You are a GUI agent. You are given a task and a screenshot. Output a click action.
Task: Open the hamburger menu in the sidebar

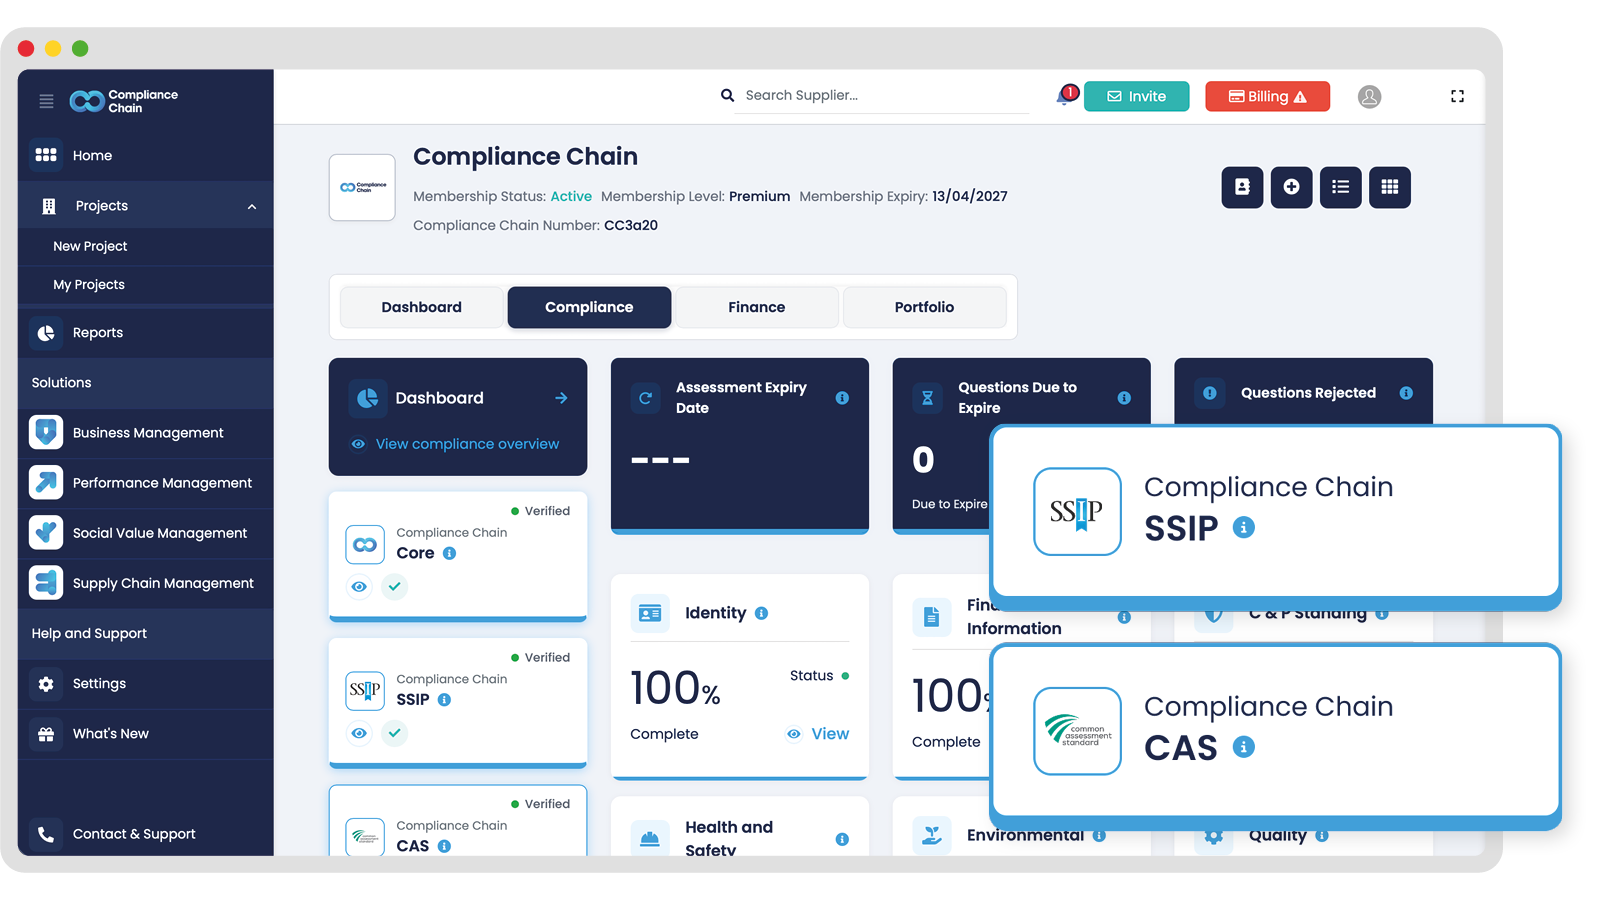coord(46,101)
